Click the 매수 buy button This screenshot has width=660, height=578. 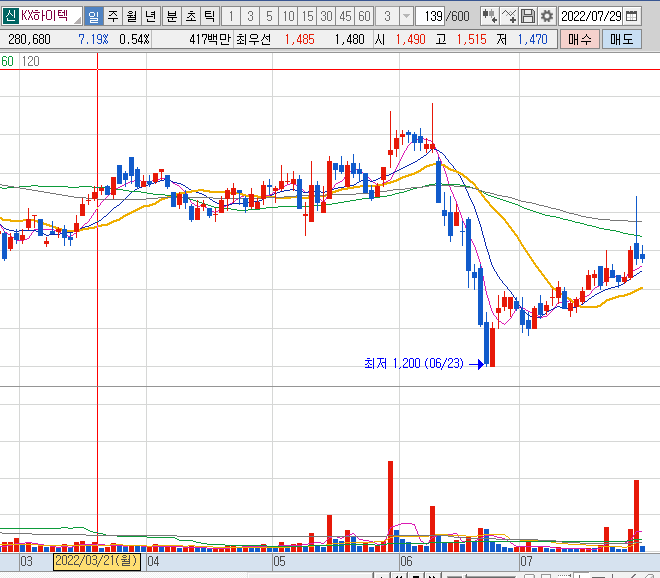[x=580, y=40]
